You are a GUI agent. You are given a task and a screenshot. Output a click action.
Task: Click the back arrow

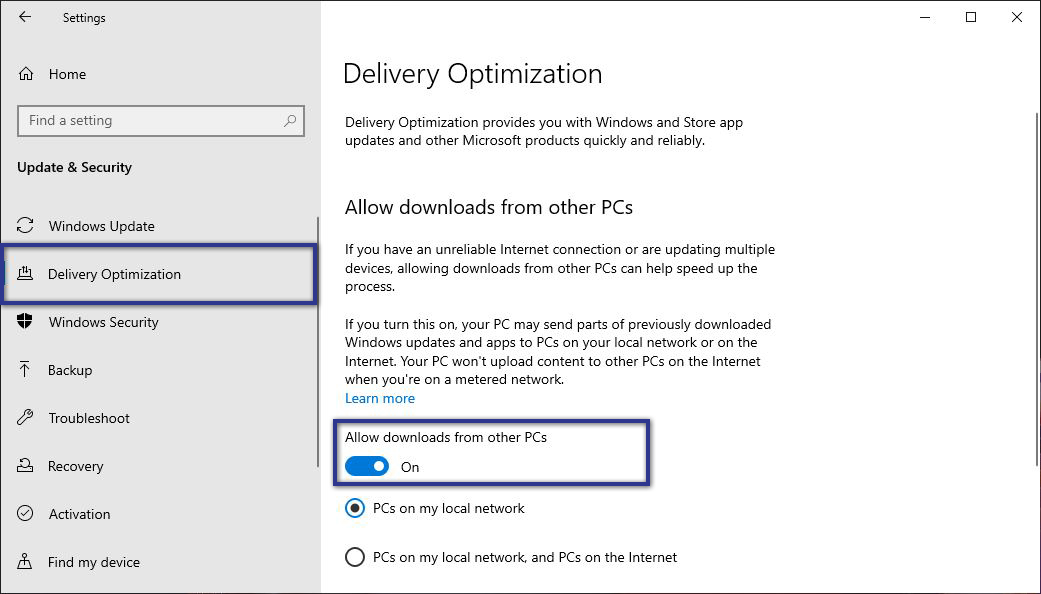pyautogui.click(x=24, y=17)
